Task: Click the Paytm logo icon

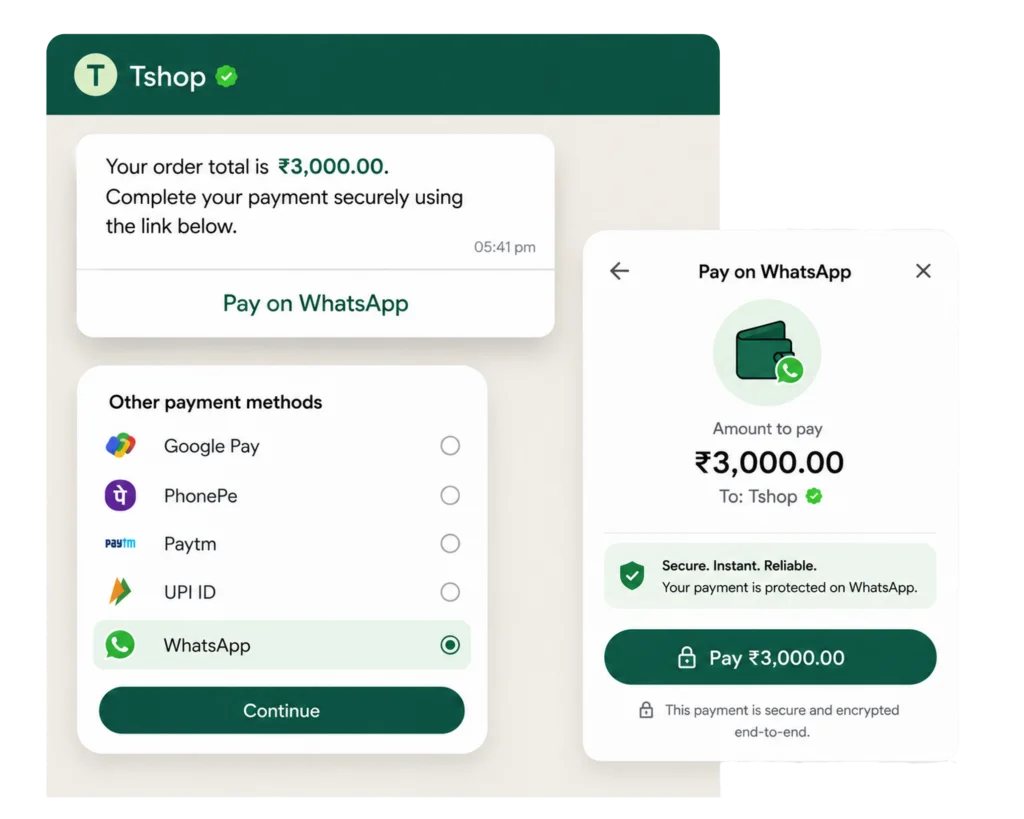Action: pyautogui.click(x=120, y=543)
